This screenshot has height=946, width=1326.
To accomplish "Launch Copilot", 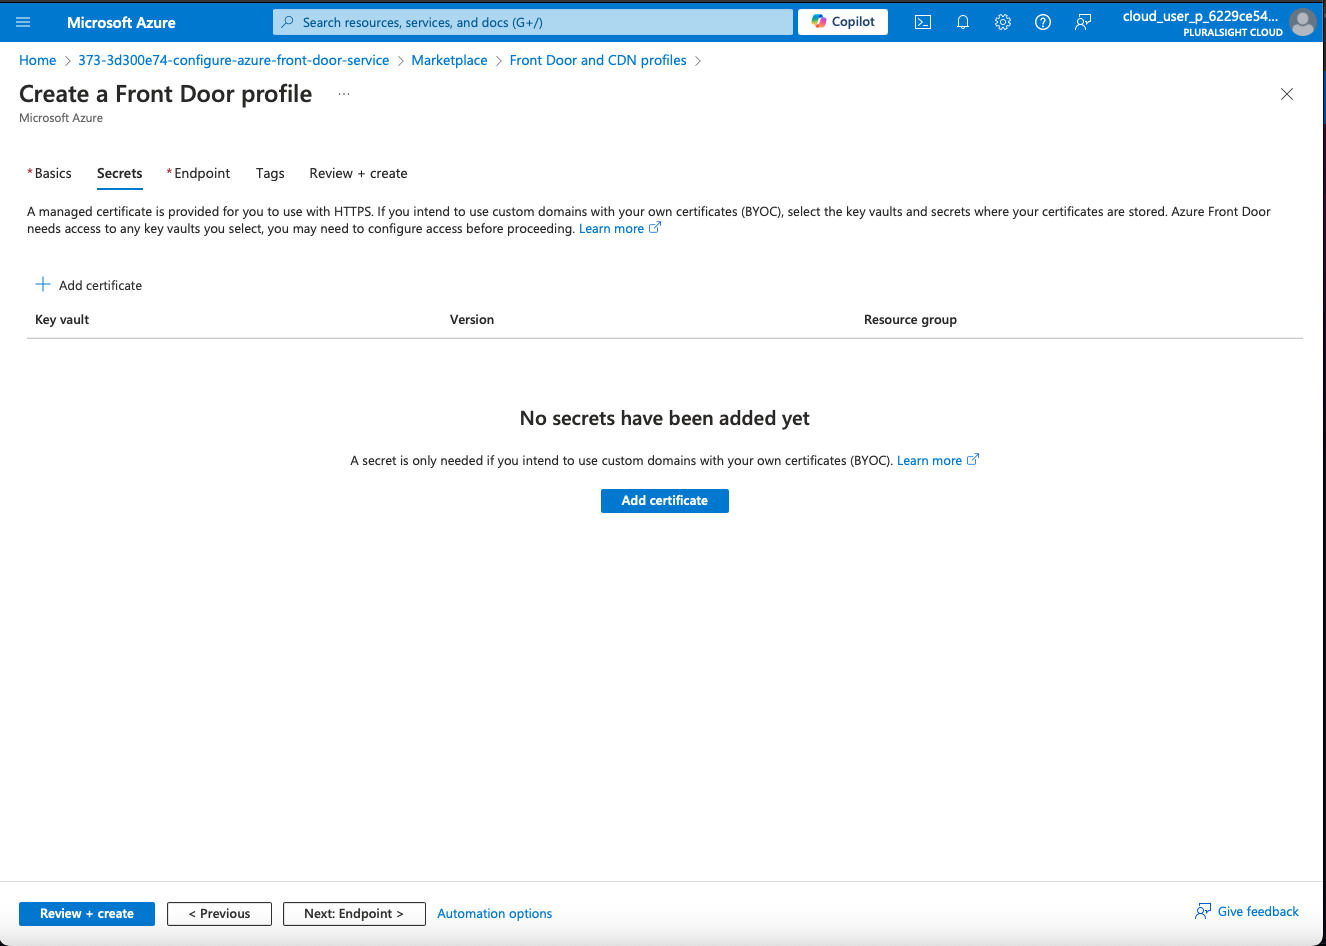I will point(843,22).
